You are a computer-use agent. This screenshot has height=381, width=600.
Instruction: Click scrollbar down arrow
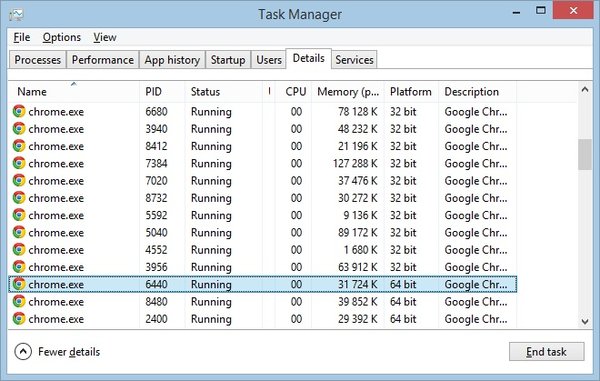coord(585,322)
